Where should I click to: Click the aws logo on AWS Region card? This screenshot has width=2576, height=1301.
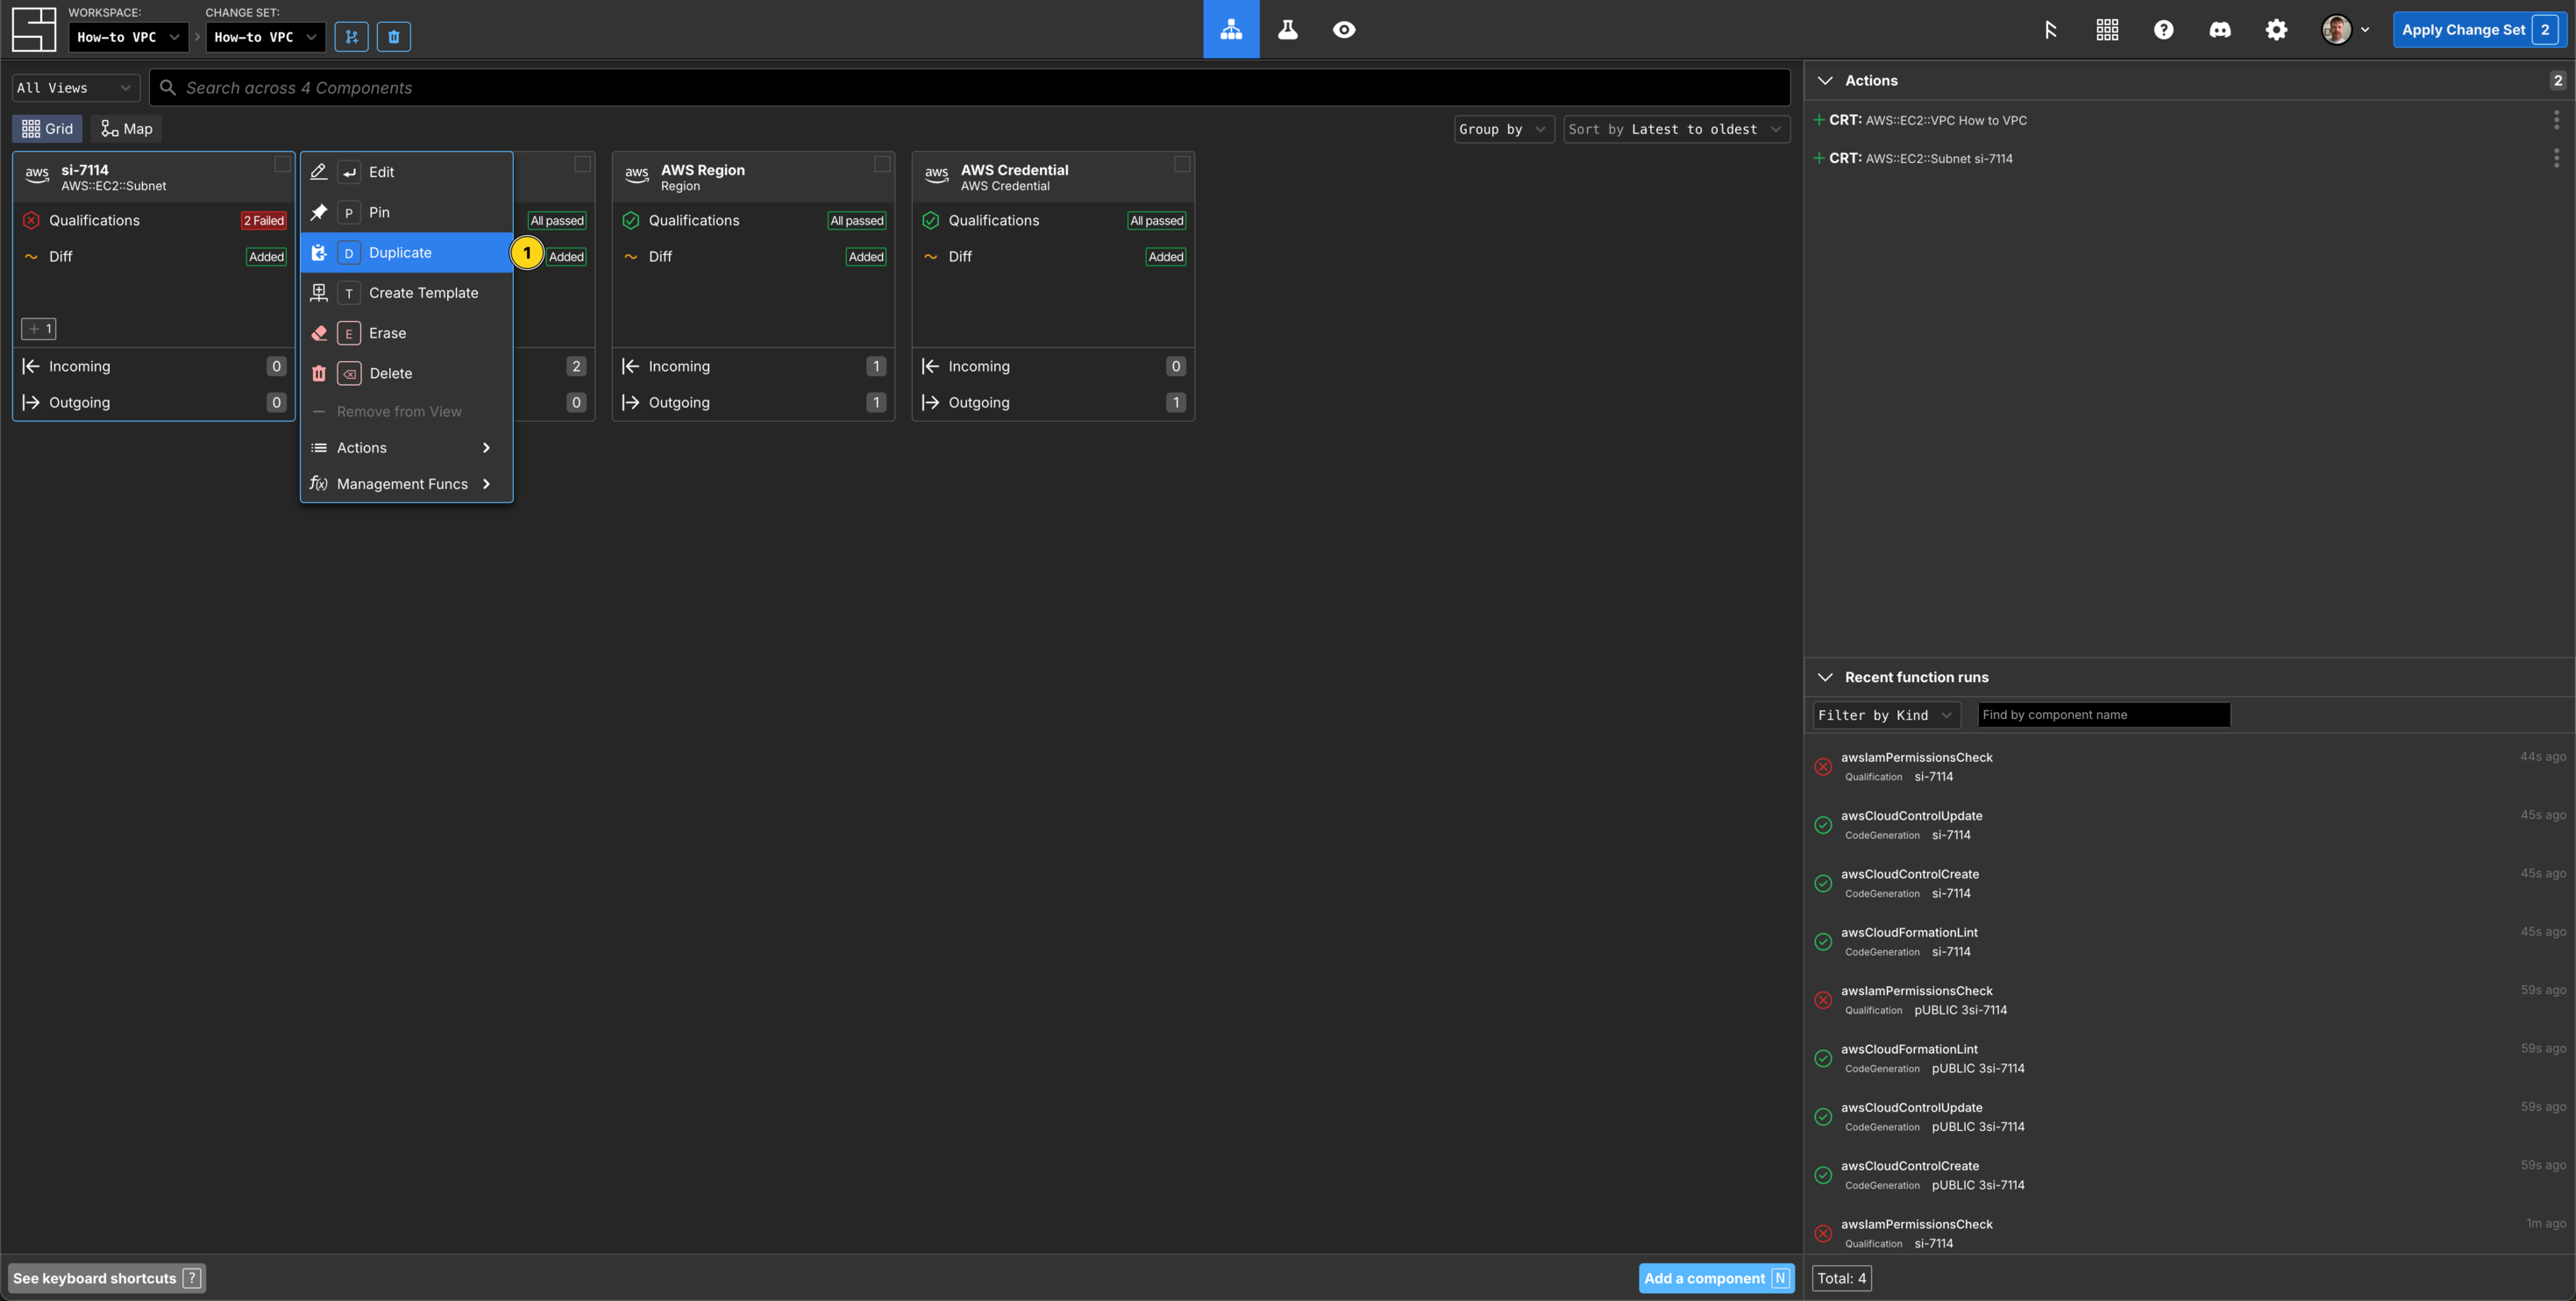(637, 175)
